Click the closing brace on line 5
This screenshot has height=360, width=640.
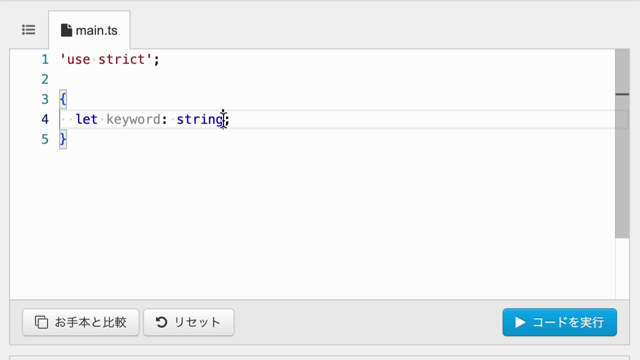click(x=63, y=139)
